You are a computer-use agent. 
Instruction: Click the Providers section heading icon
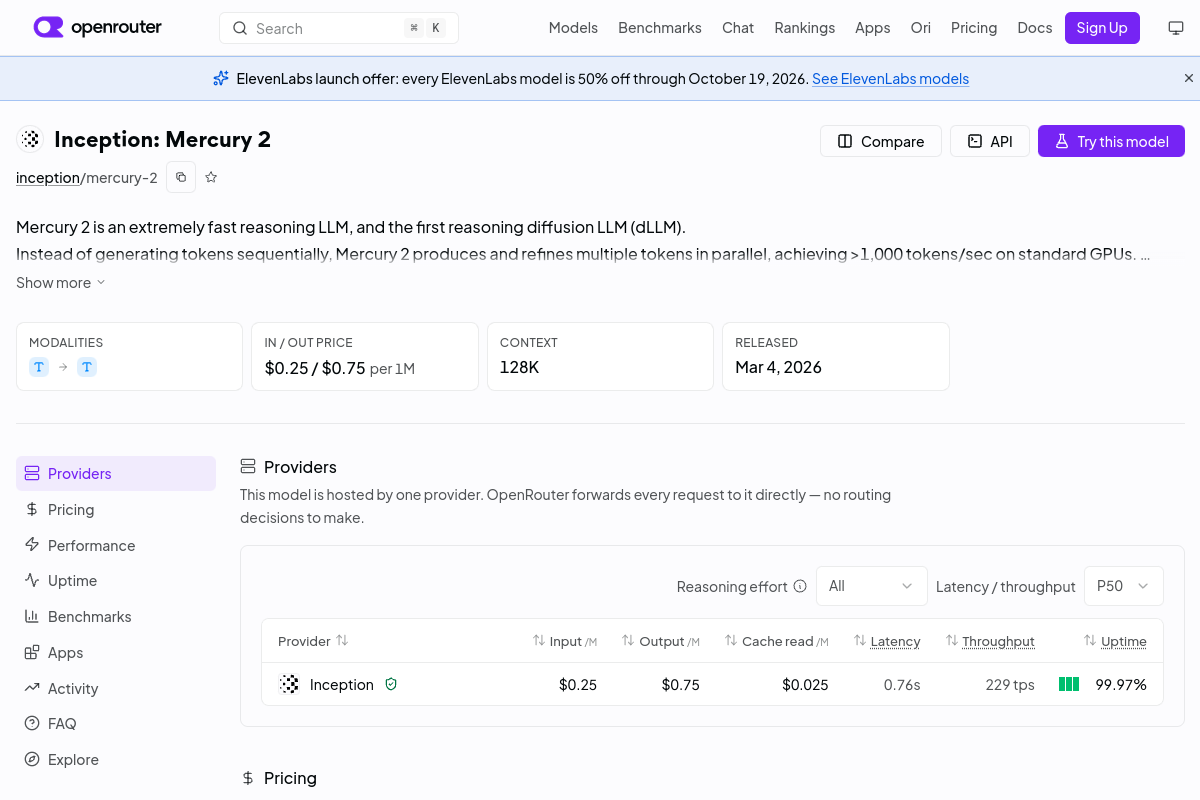click(248, 467)
